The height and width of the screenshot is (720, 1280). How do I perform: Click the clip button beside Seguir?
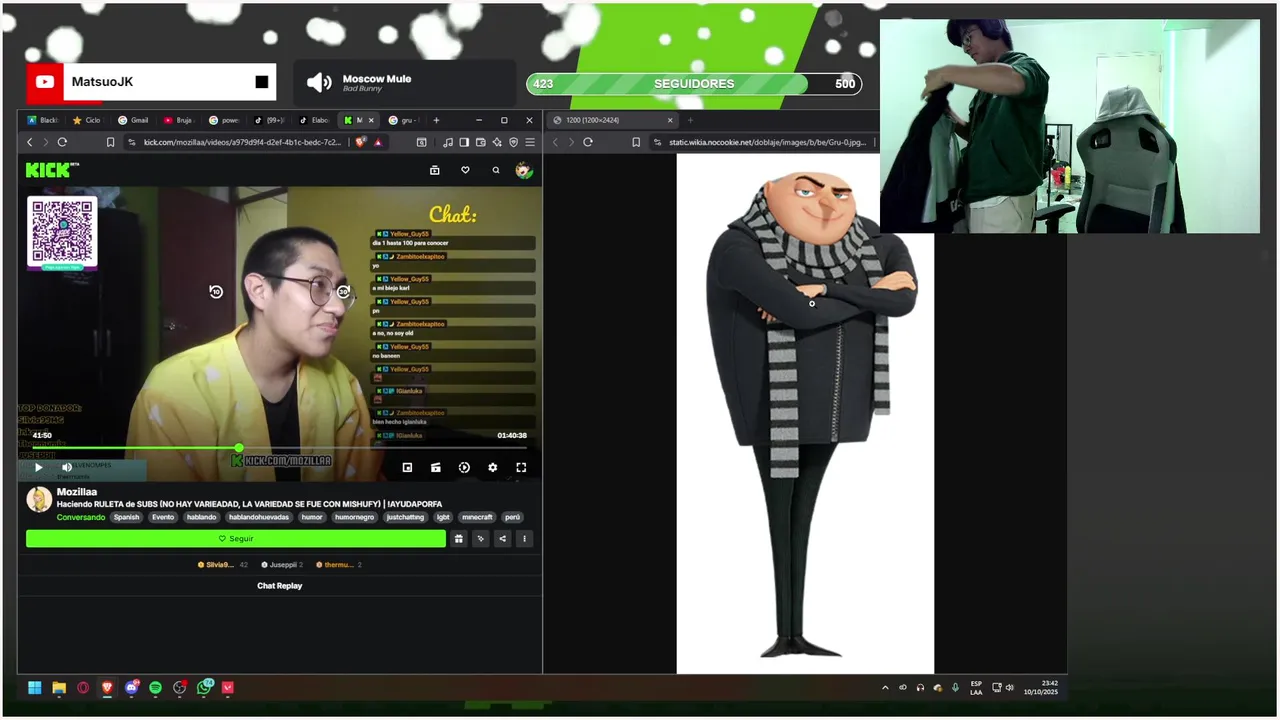coord(480,538)
